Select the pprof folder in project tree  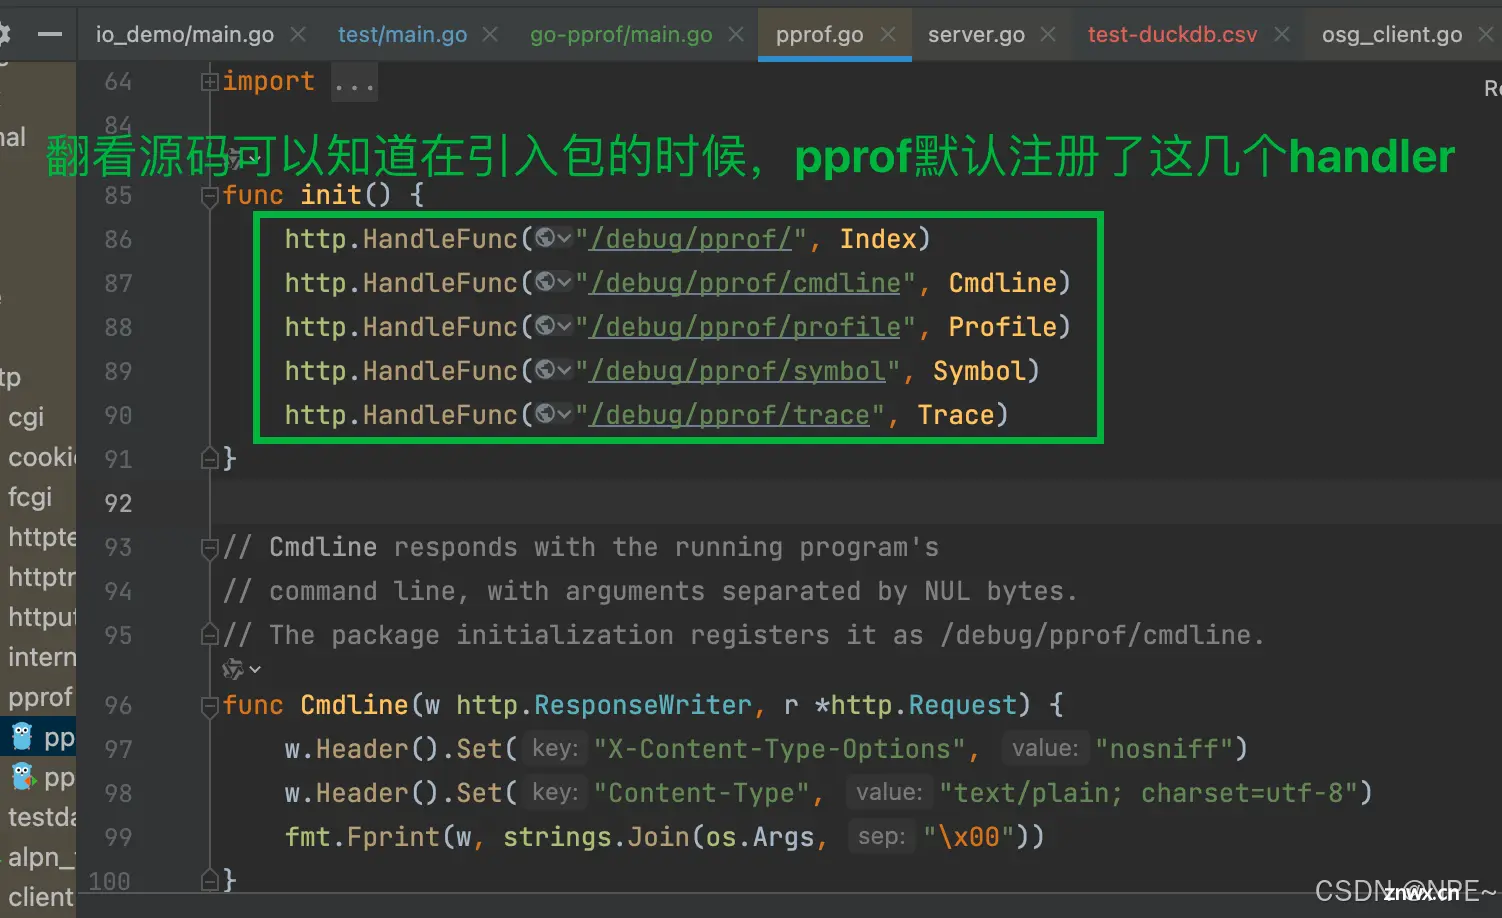pos(40,697)
